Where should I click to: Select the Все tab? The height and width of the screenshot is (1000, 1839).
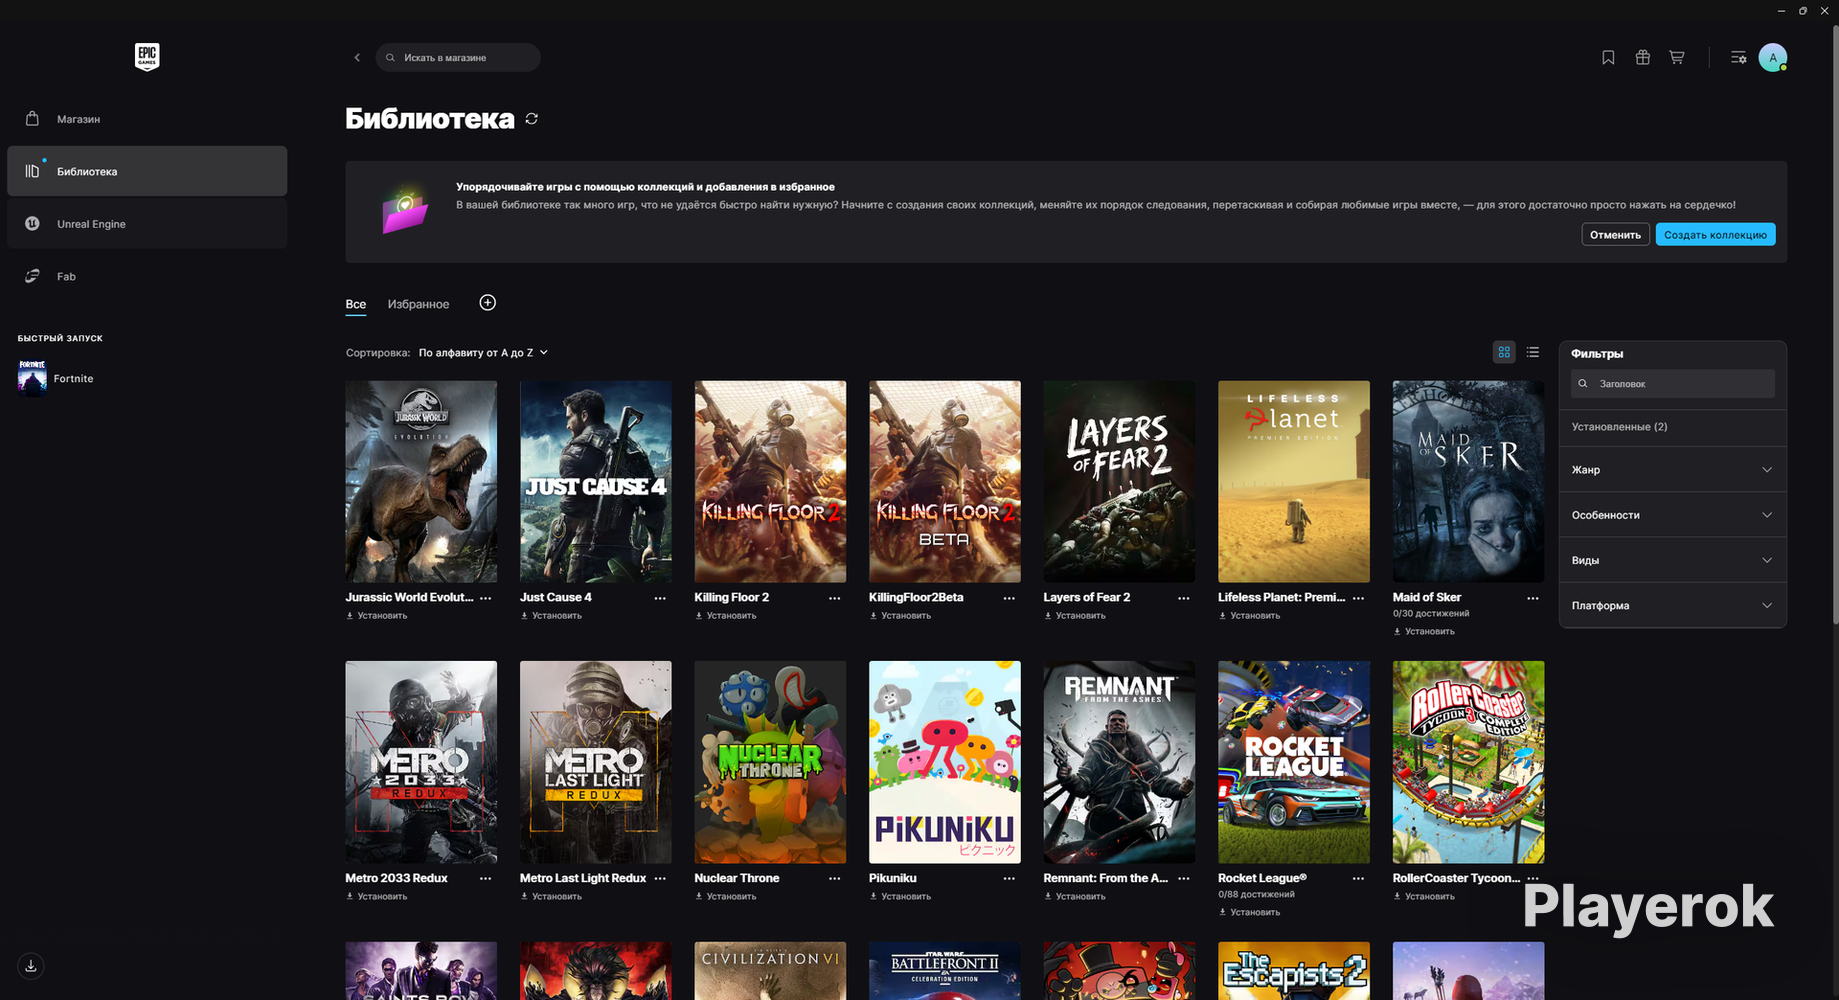point(356,304)
